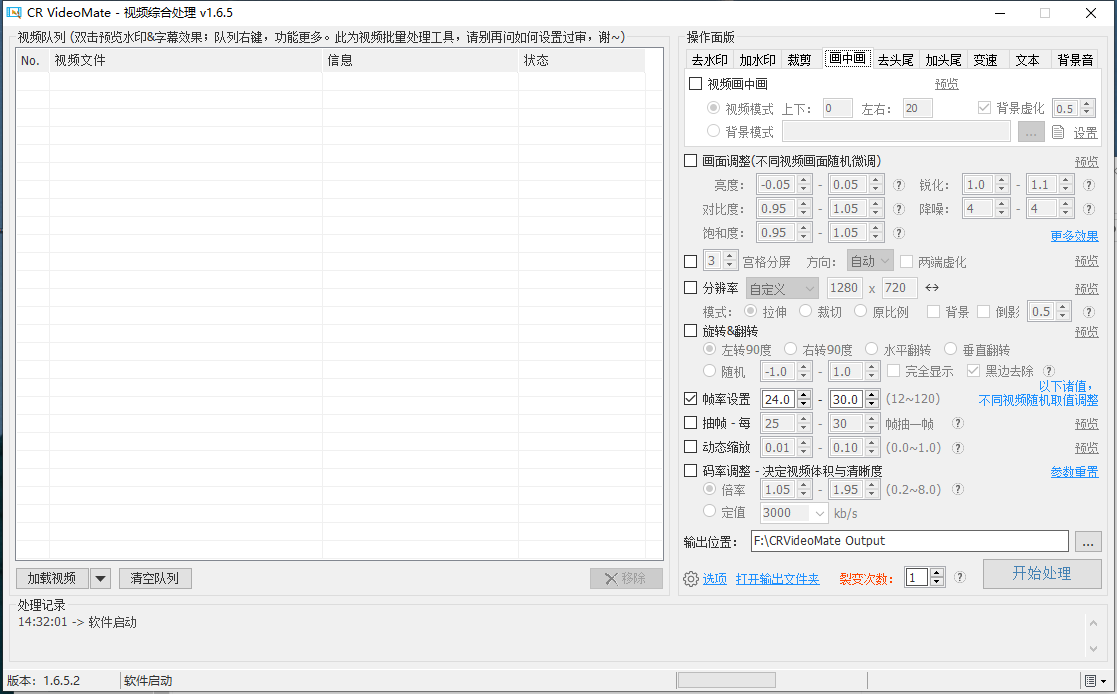Screen dimensions: 1117x694
Task: Click the 清空队列 button
Action: tap(155, 579)
